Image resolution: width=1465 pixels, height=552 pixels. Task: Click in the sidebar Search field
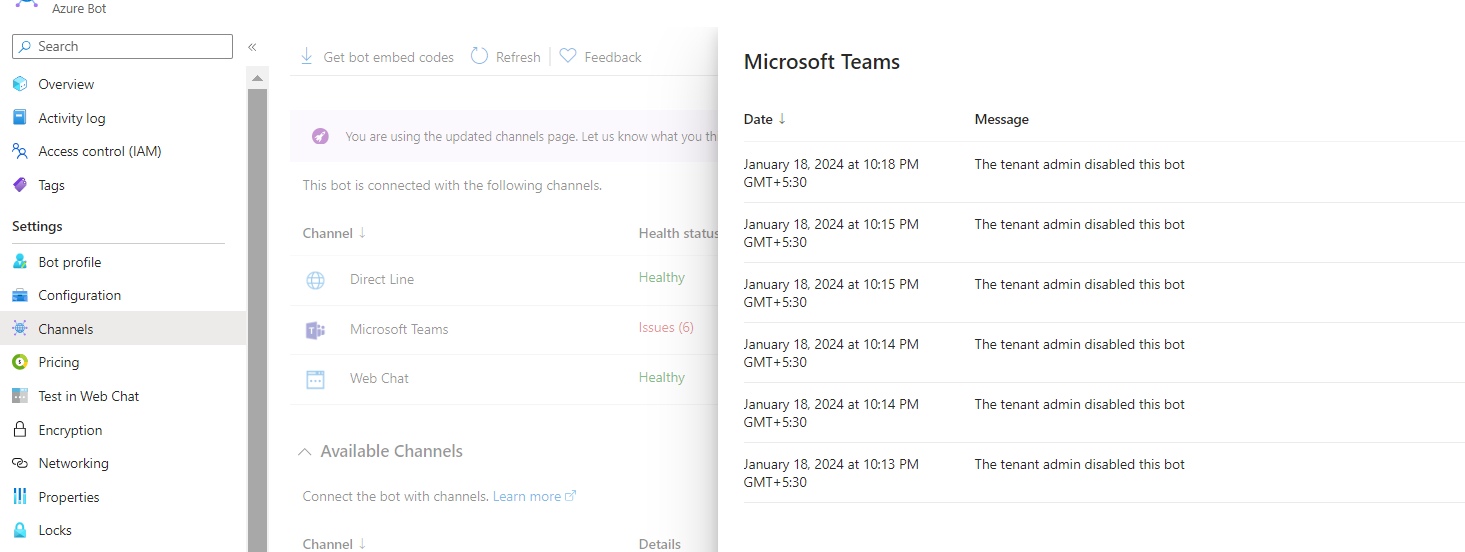point(122,46)
